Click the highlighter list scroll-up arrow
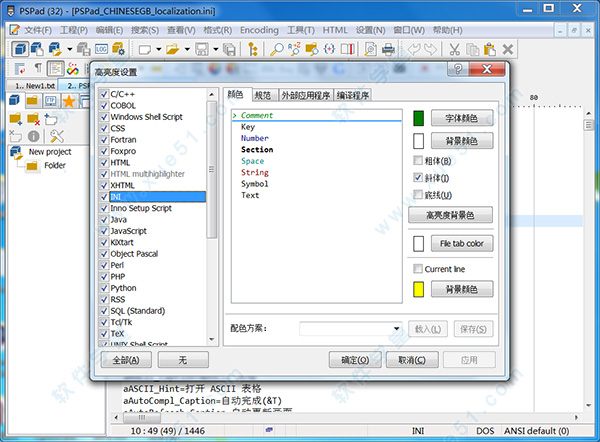The height and width of the screenshot is (442, 600). [x=212, y=94]
